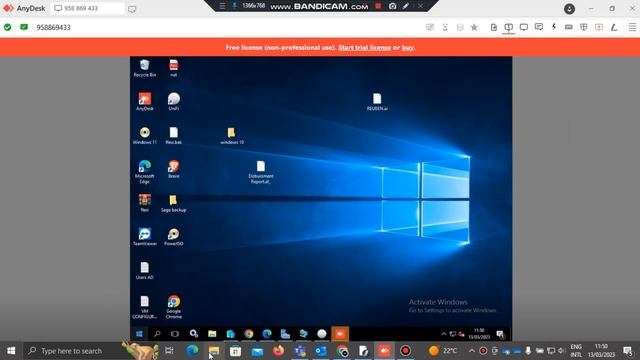Select the VM CONFIGUR file on the remote desktop
Image resolution: width=640 pixels, height=360 pixels.
(144, 307)
